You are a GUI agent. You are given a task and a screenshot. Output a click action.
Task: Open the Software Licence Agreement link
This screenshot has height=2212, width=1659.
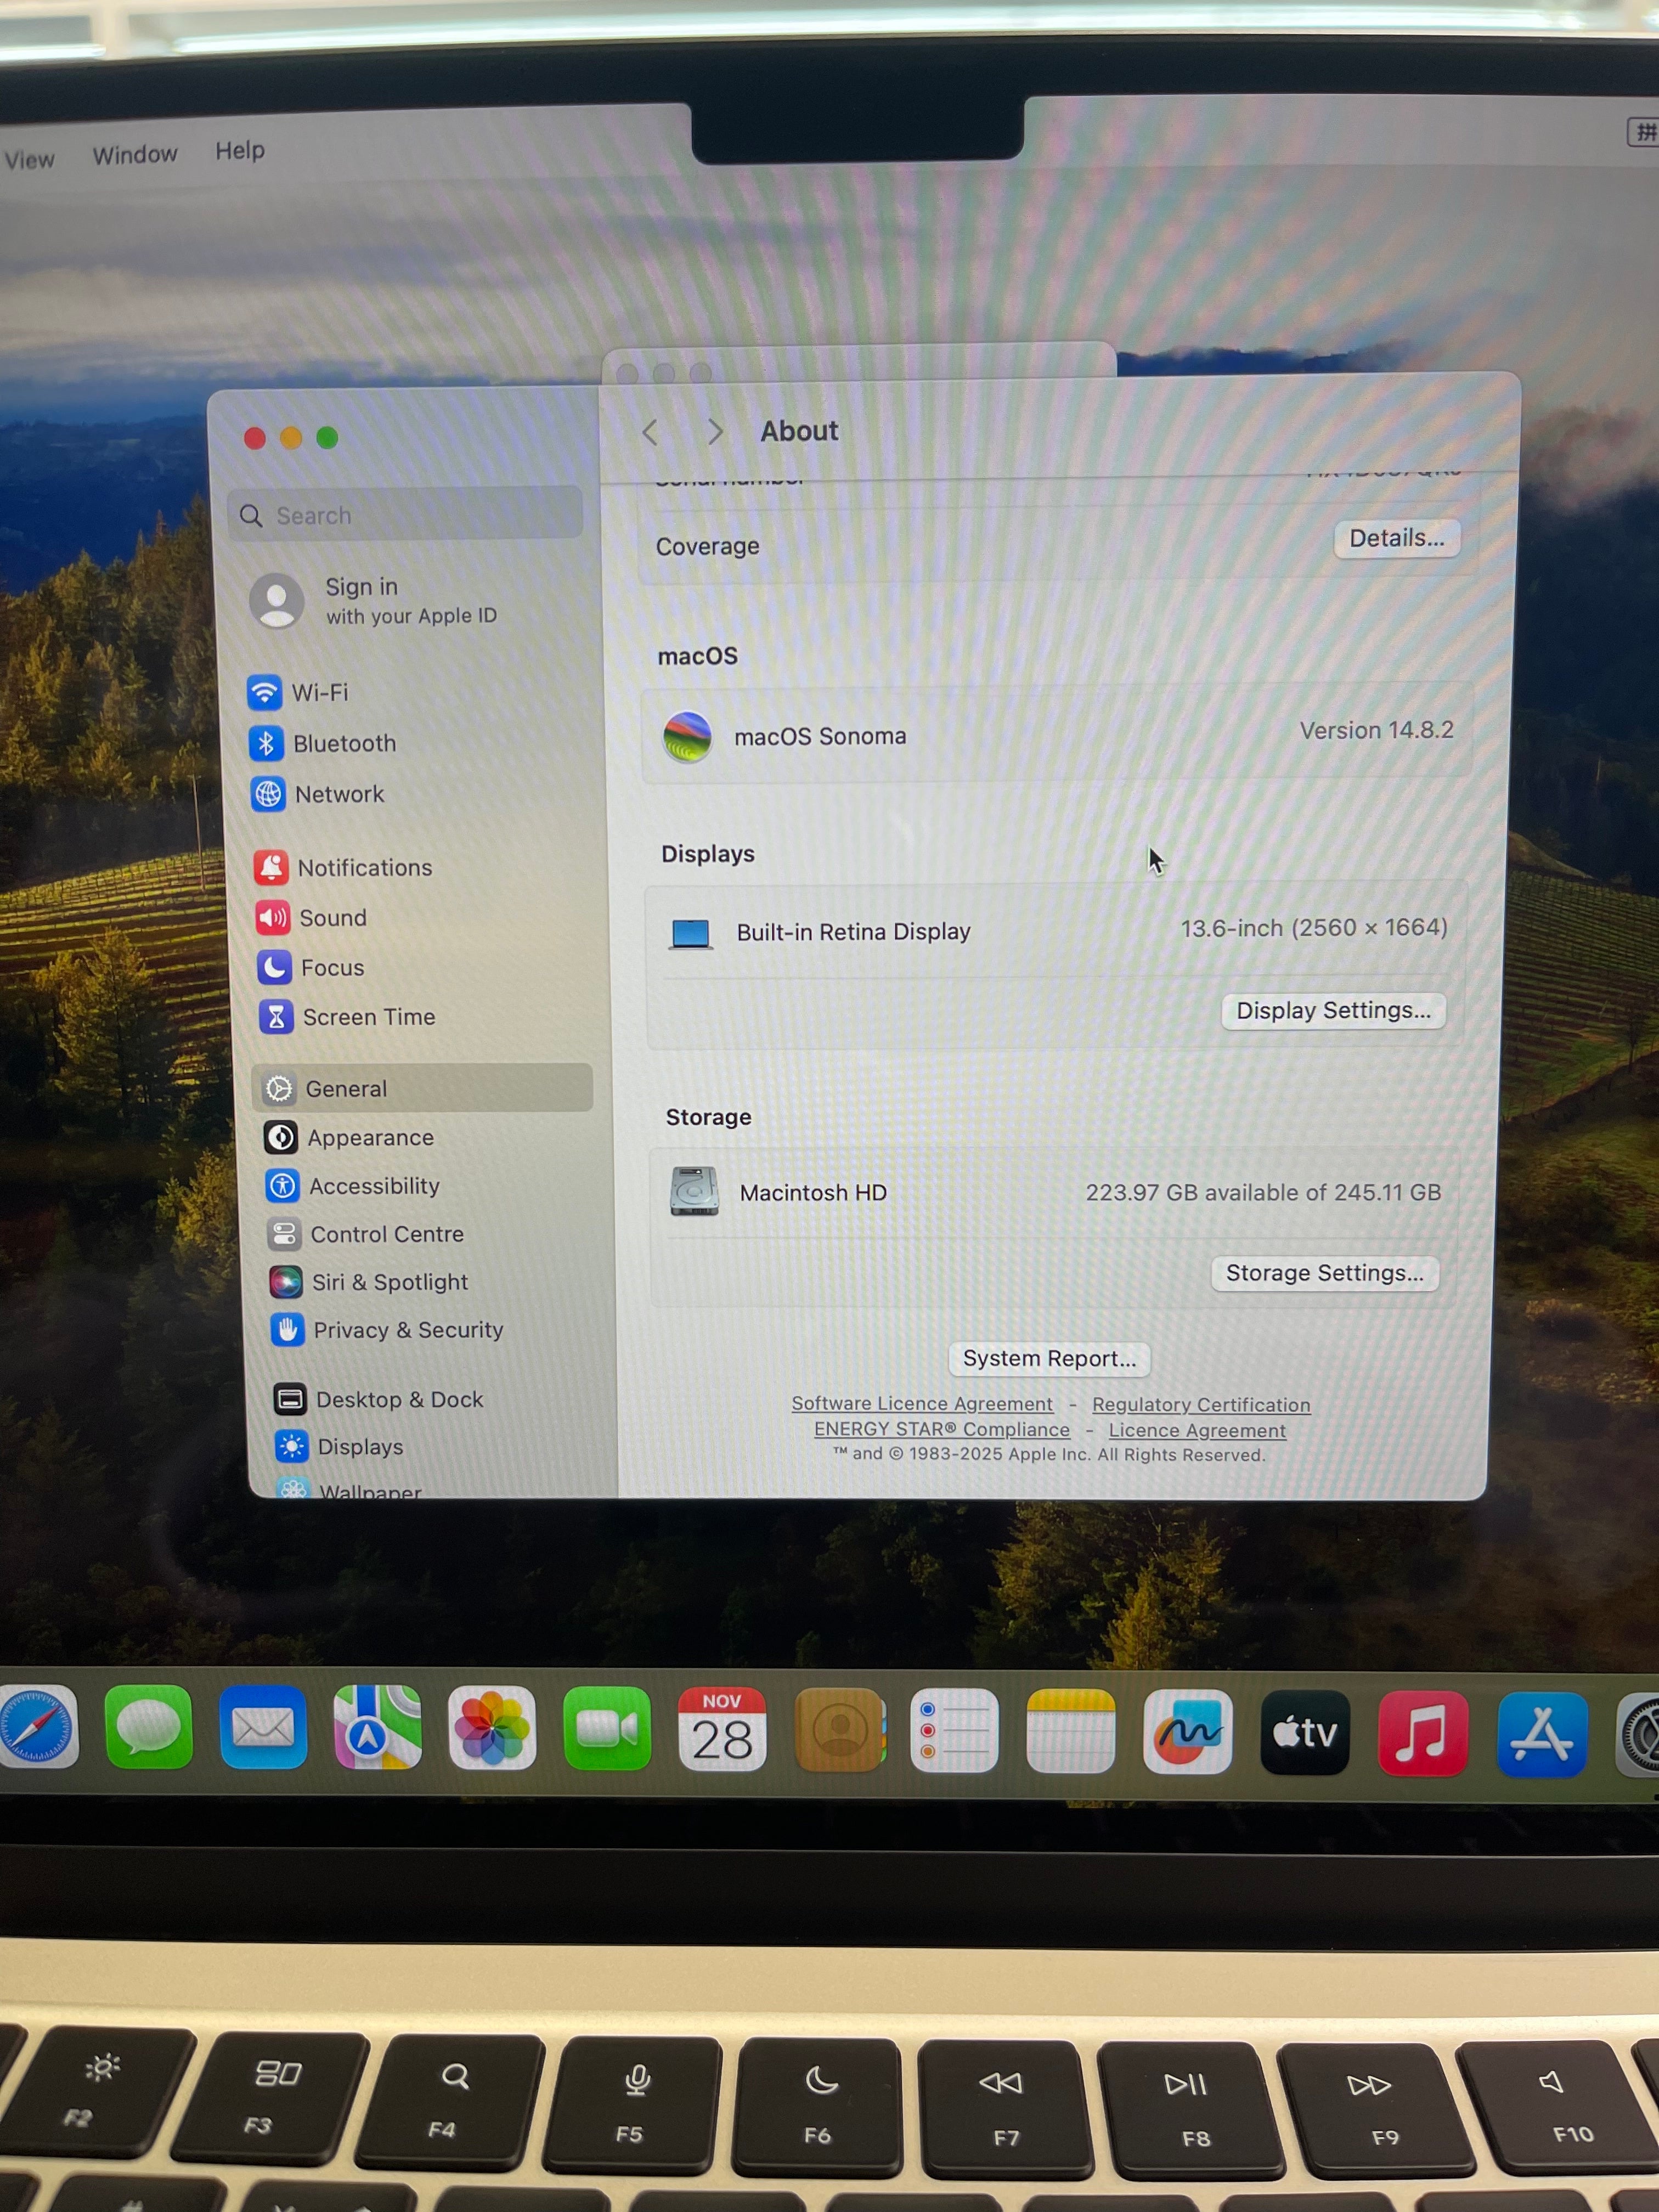[x=922, y=1403]
